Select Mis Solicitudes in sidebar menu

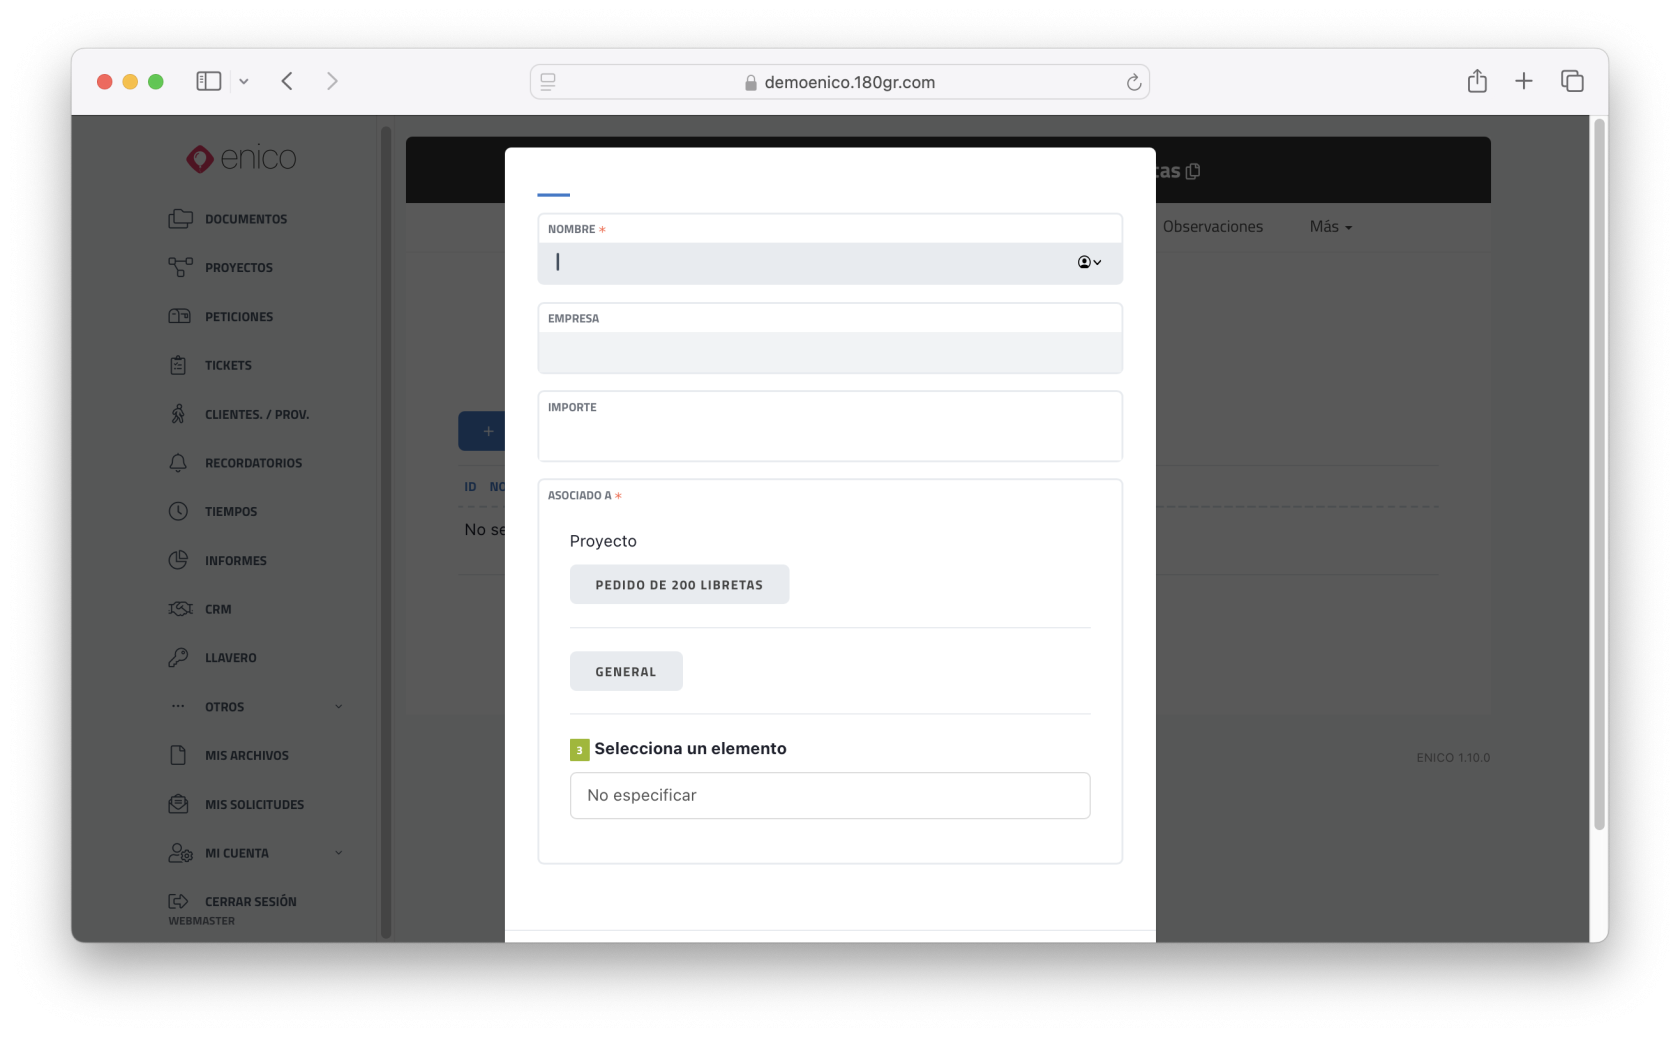point(254,804)
